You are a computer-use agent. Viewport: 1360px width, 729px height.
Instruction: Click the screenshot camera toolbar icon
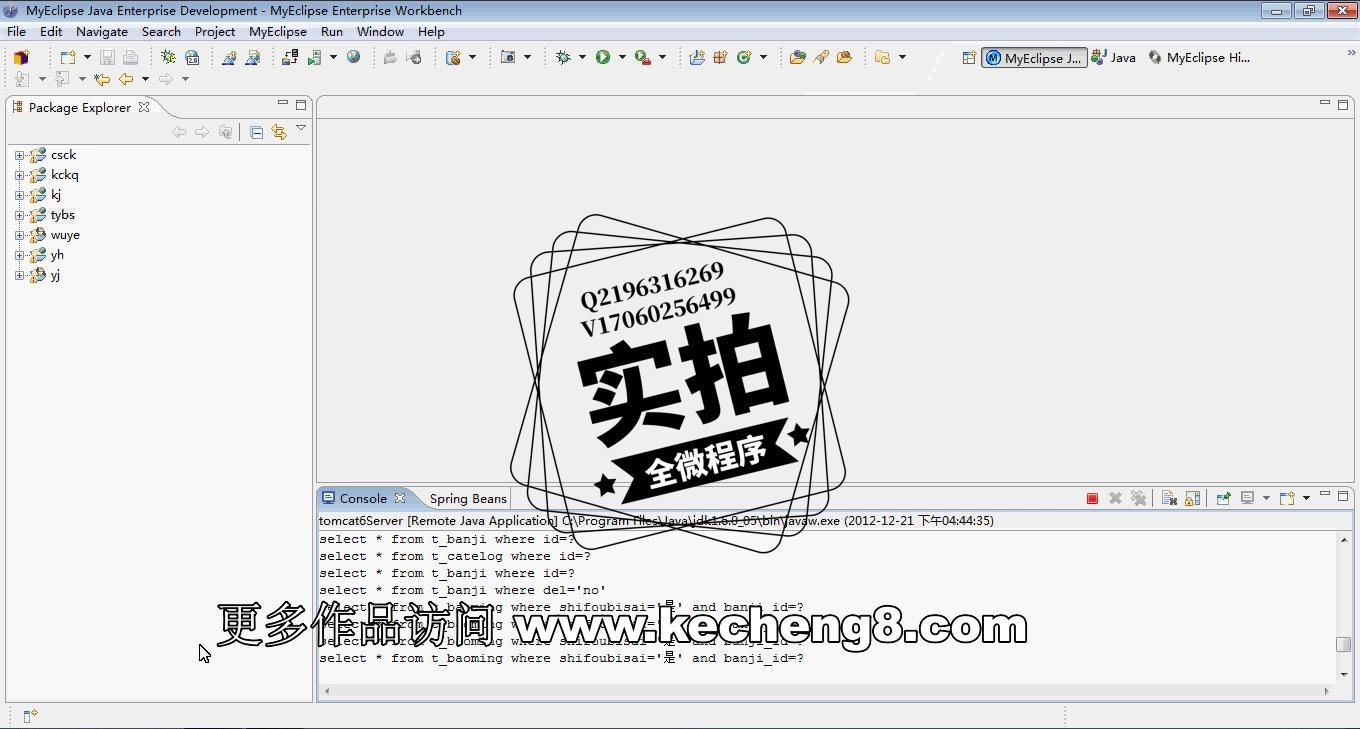(508, 58)
